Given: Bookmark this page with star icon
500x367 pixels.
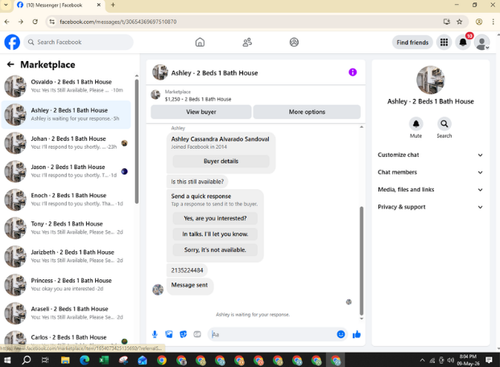Looking at the screenshot, I should (459, 22).
